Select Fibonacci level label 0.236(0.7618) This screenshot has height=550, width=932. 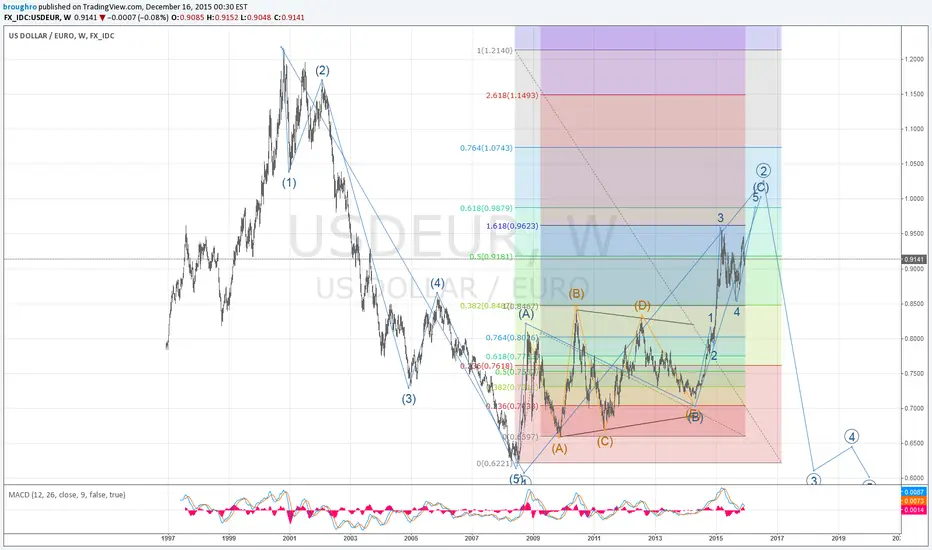tap(486, 366)
